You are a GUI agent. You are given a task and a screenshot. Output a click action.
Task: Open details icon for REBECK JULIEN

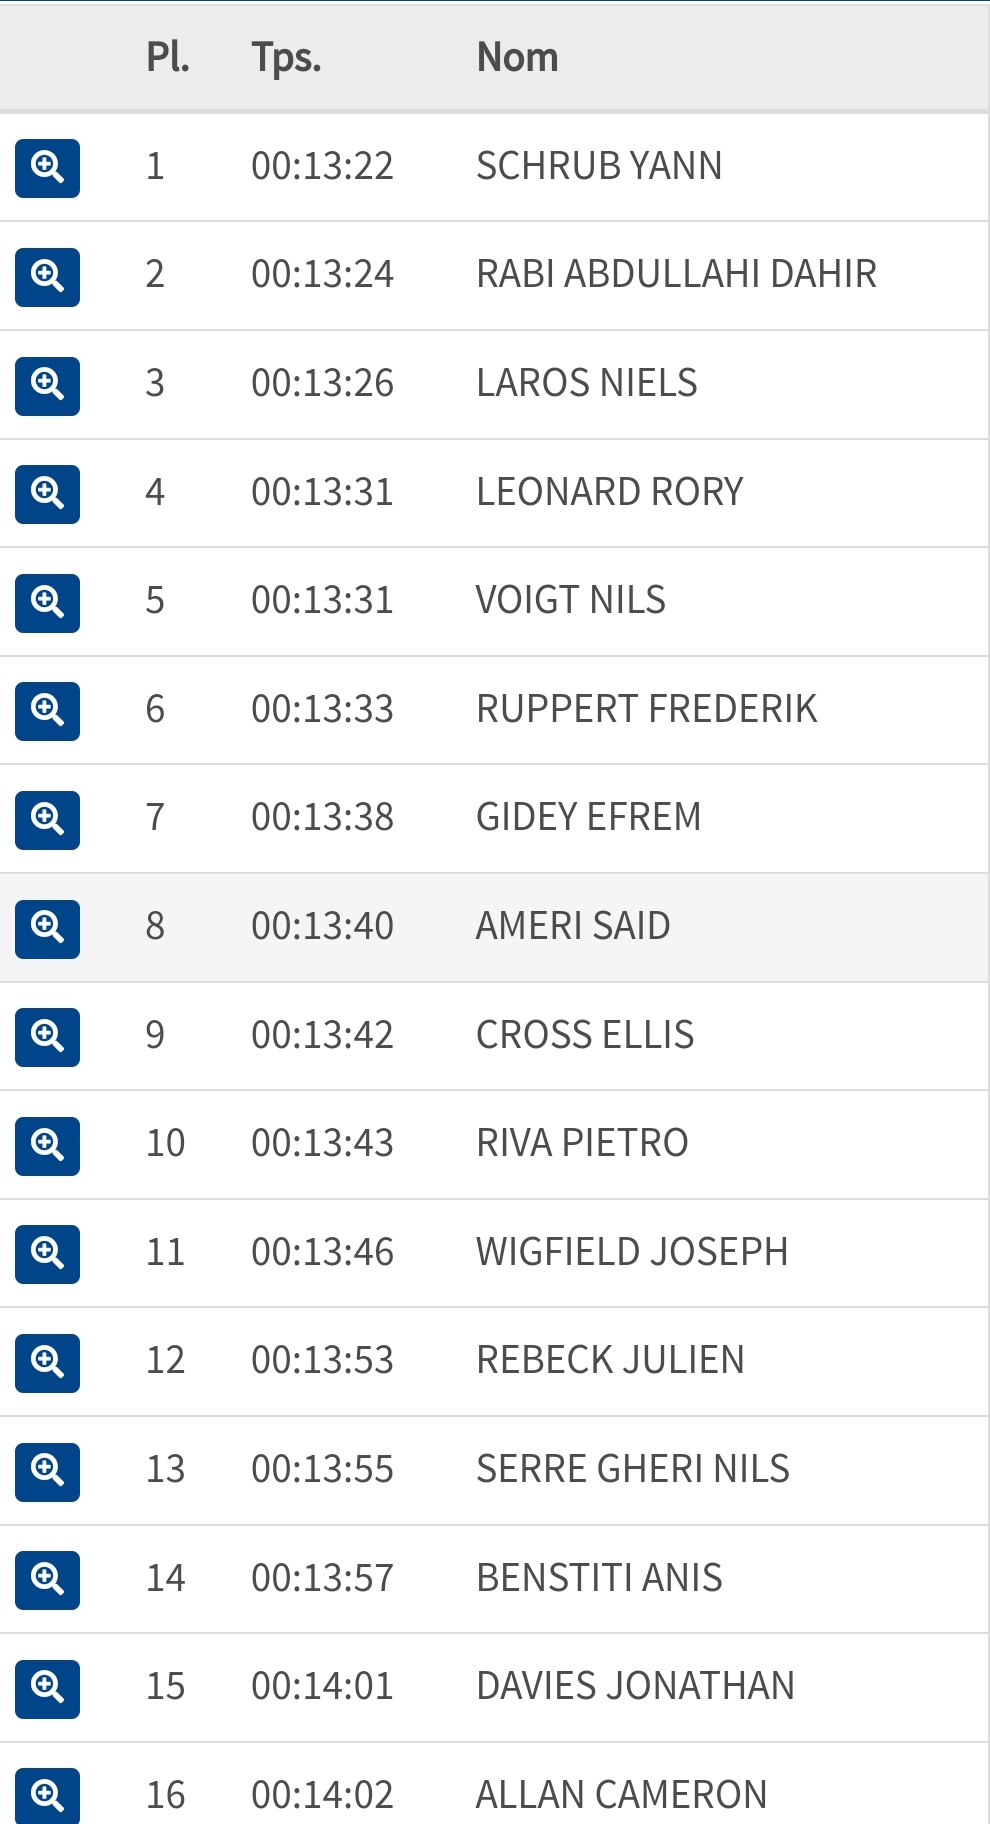click(x=47, y=1363)
